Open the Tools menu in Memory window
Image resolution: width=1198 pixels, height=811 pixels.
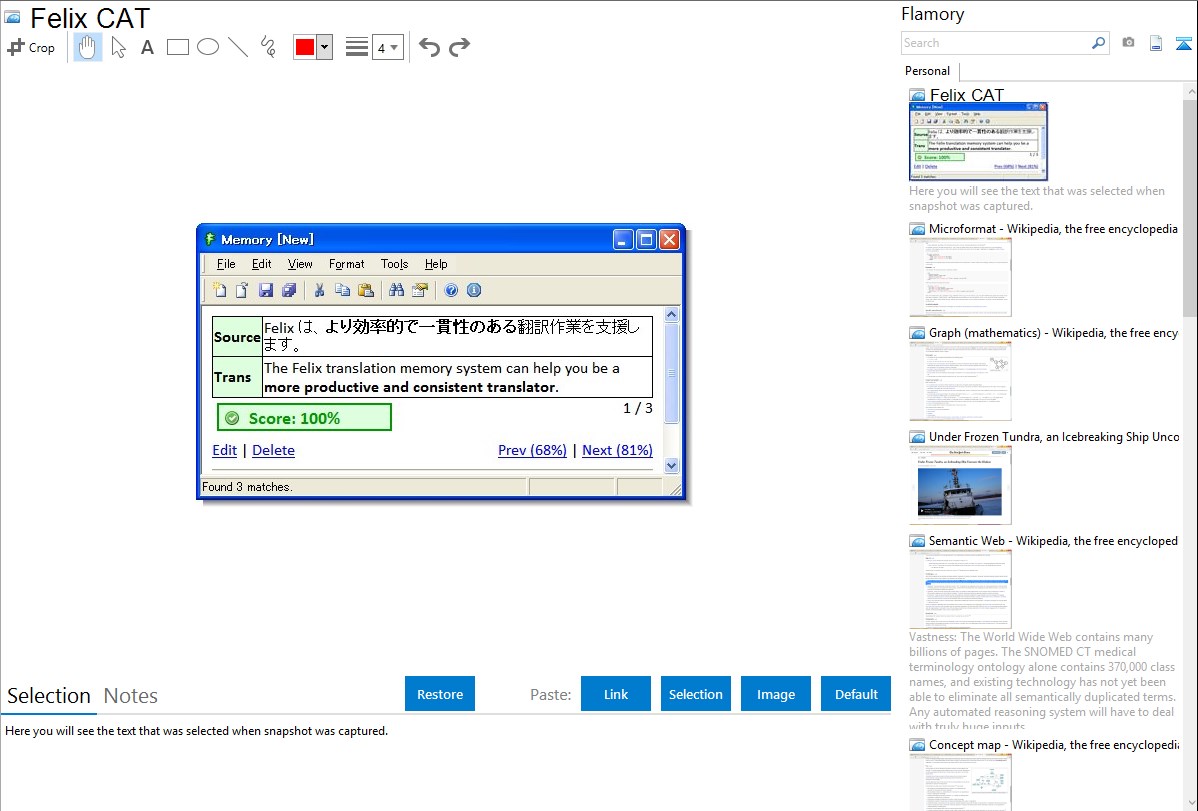click(394, 264)
